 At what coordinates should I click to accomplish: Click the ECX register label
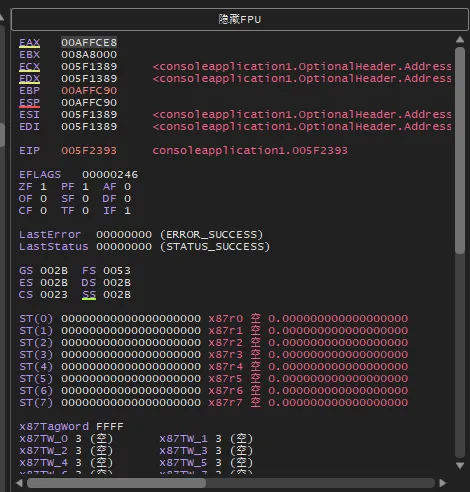(x=29, y=67)
